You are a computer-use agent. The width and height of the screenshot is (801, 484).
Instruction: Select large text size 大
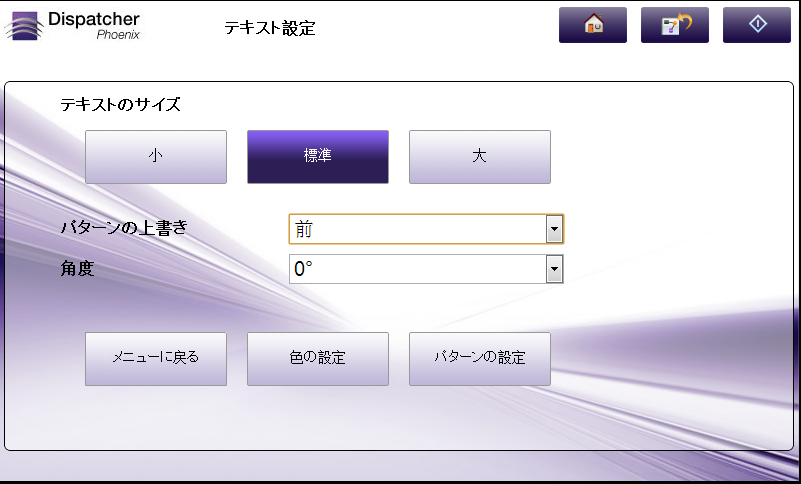coord(480,157)
